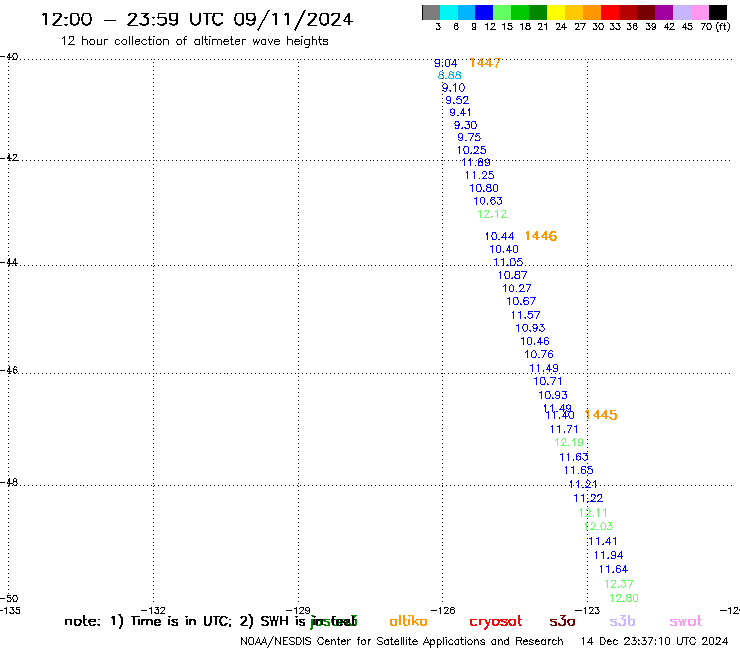Click the title '12:00 – 23:59 UTC 09/11/2024'
This screenshot has width=740, height=650.
(x=197, y=19)
